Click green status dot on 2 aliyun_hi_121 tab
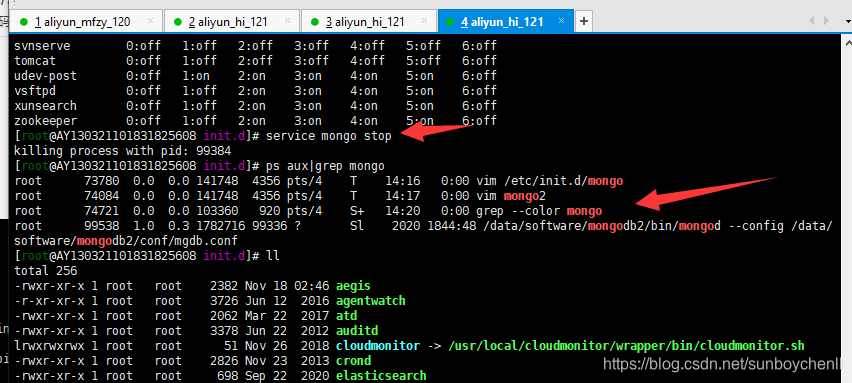This screenshot has height=383, width=852. click(178, 22)
